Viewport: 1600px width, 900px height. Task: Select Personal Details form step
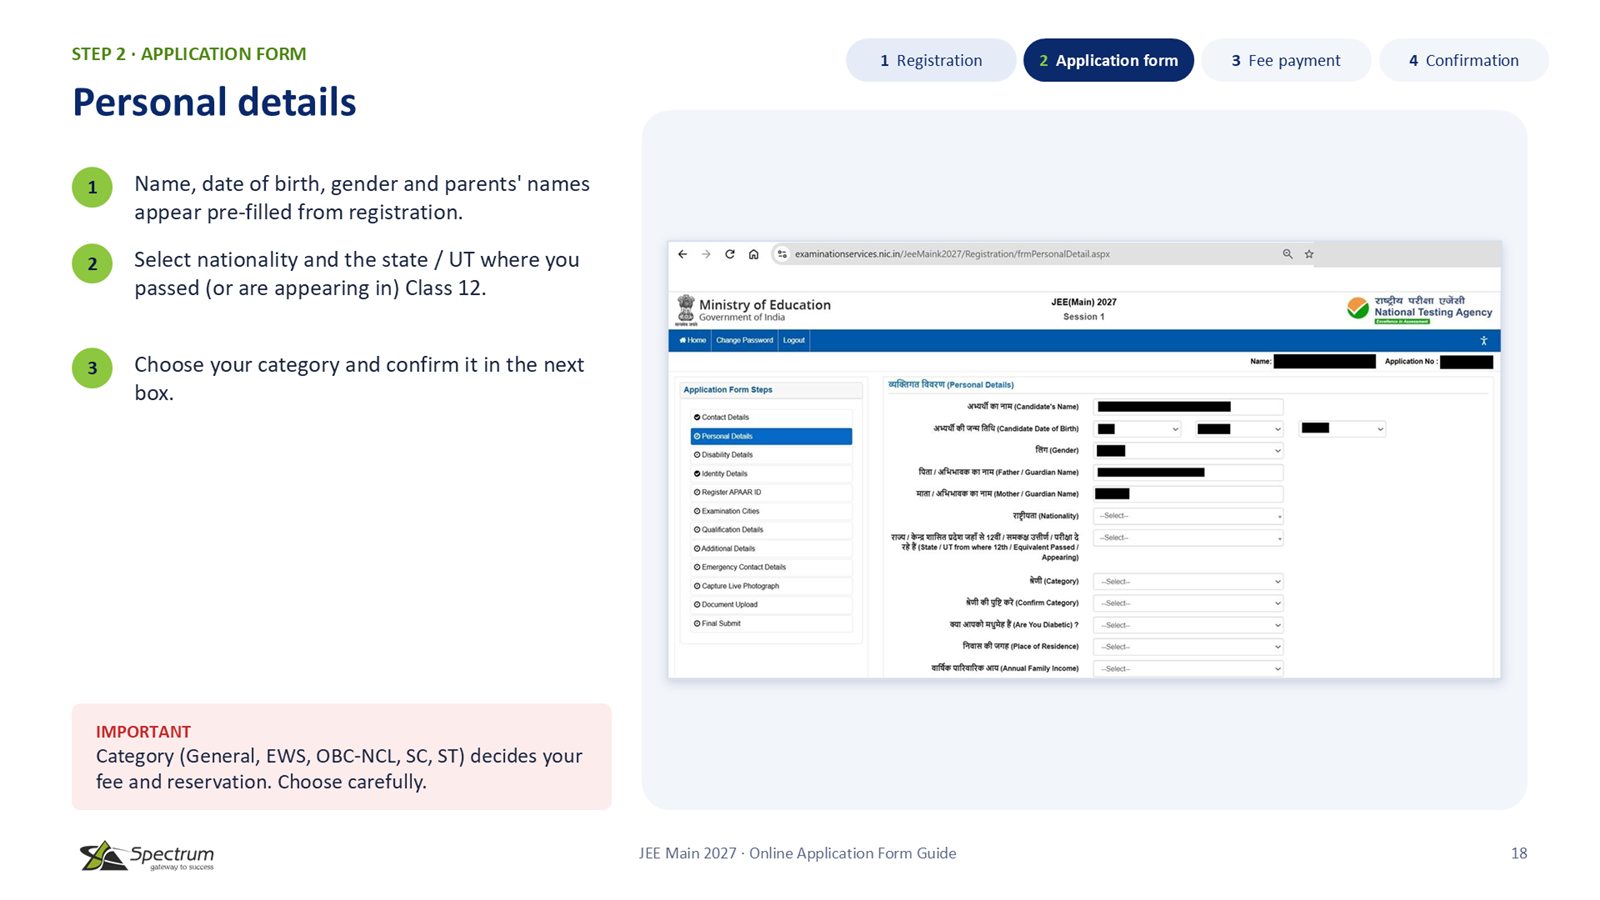[x=771, y=436]
